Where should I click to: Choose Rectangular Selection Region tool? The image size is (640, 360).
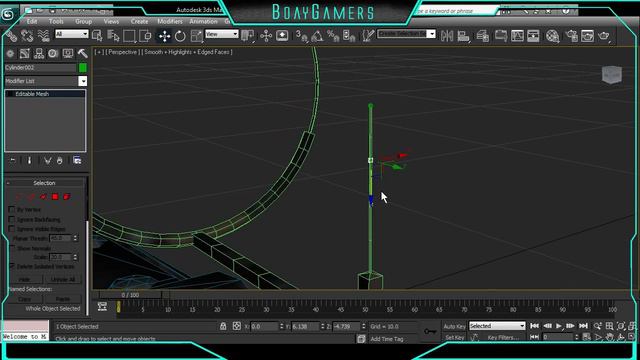tap(129, 36)
